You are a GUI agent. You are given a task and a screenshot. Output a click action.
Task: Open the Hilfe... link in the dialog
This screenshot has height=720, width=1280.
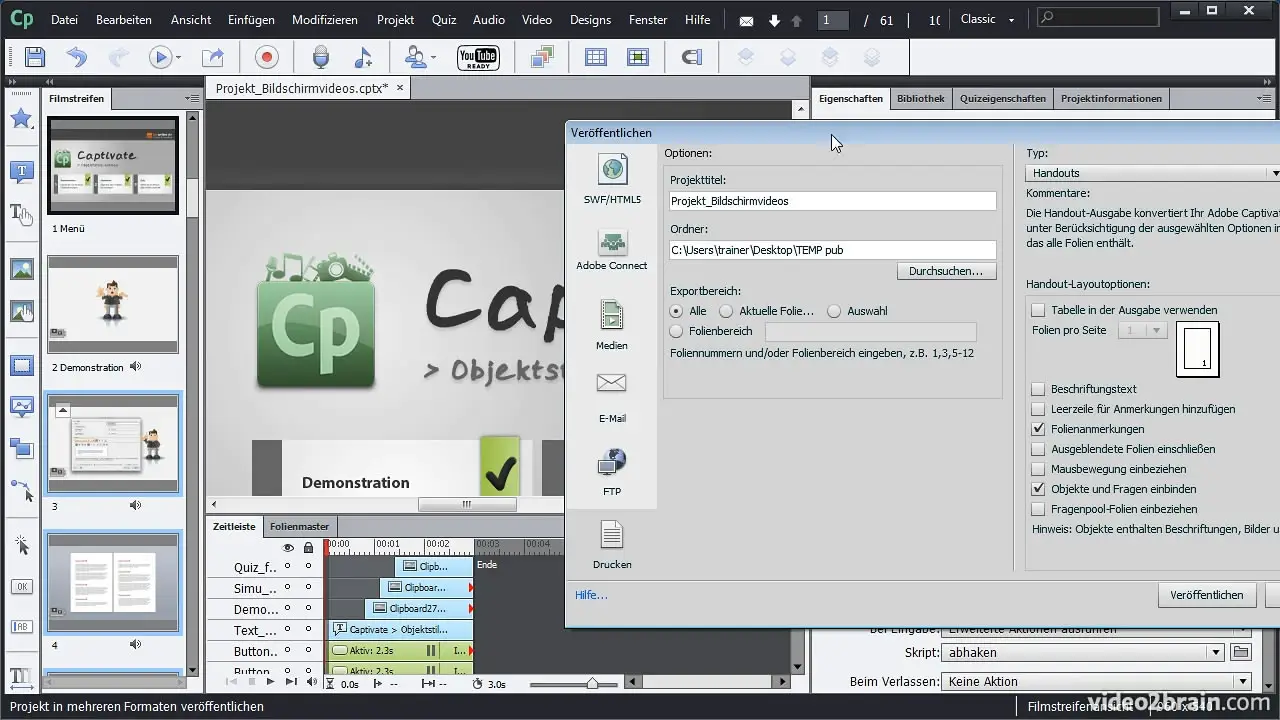[x=591, y=595]
